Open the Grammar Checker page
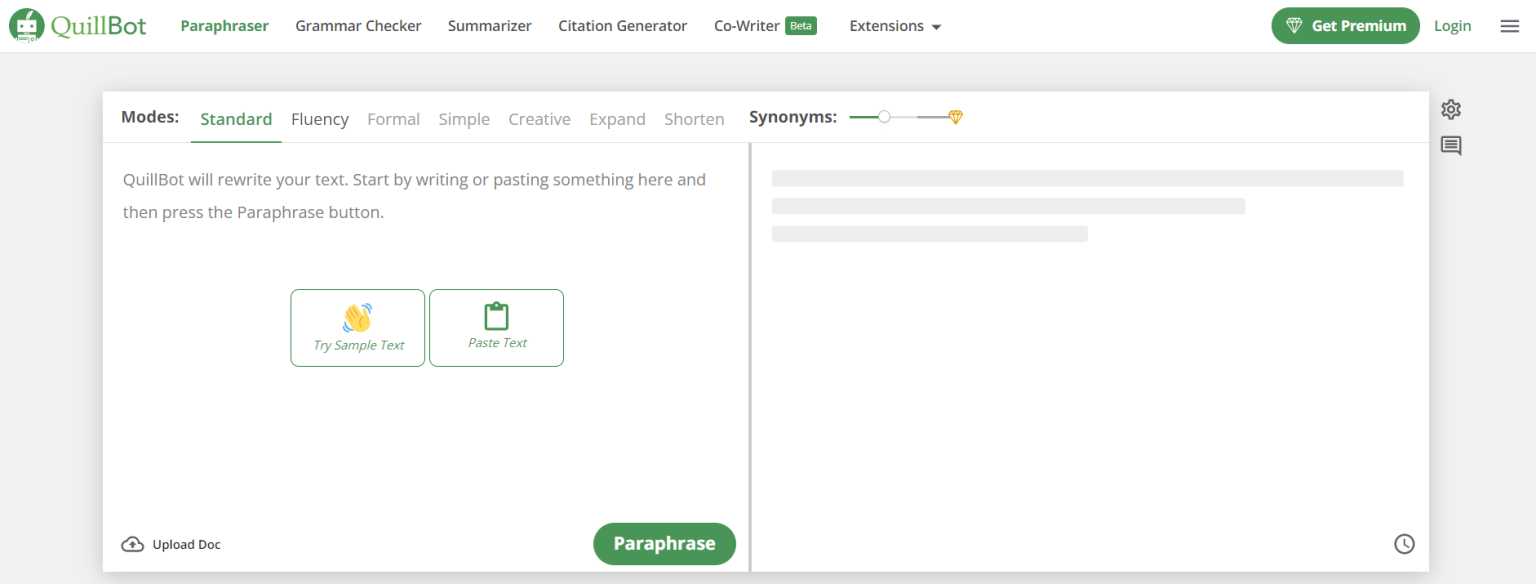 click(358, 26)
